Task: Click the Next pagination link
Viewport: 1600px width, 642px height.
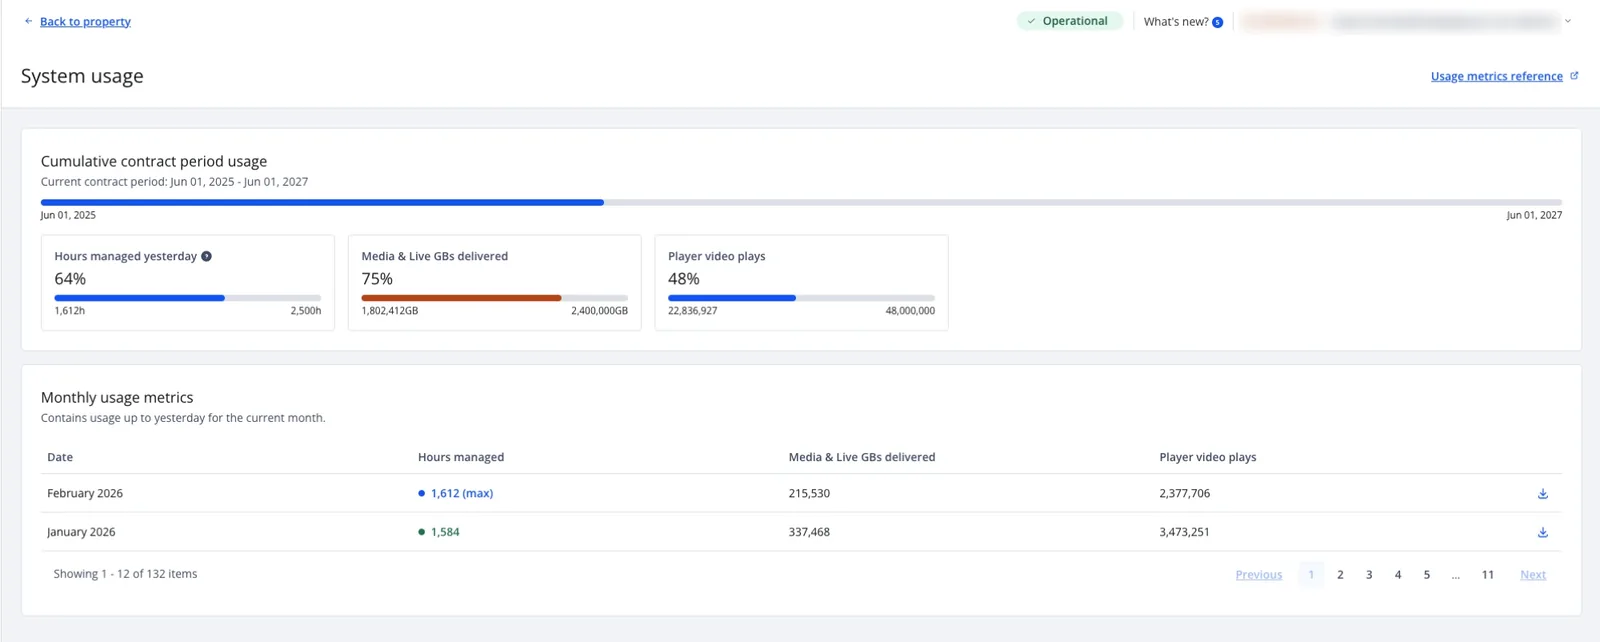Action: click(x=1533, y=575)
